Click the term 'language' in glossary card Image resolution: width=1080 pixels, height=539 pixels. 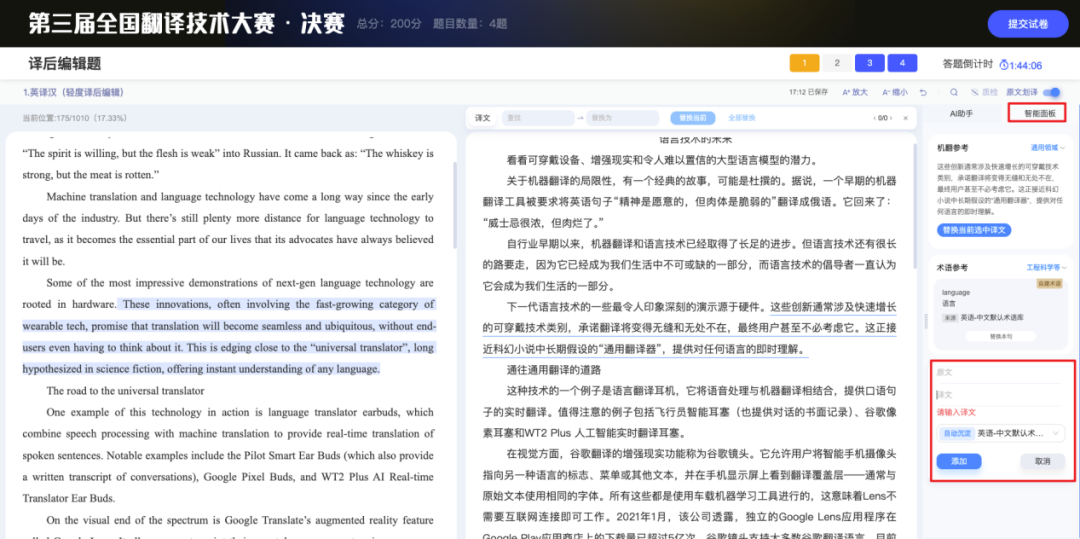[x=955, y=293]
